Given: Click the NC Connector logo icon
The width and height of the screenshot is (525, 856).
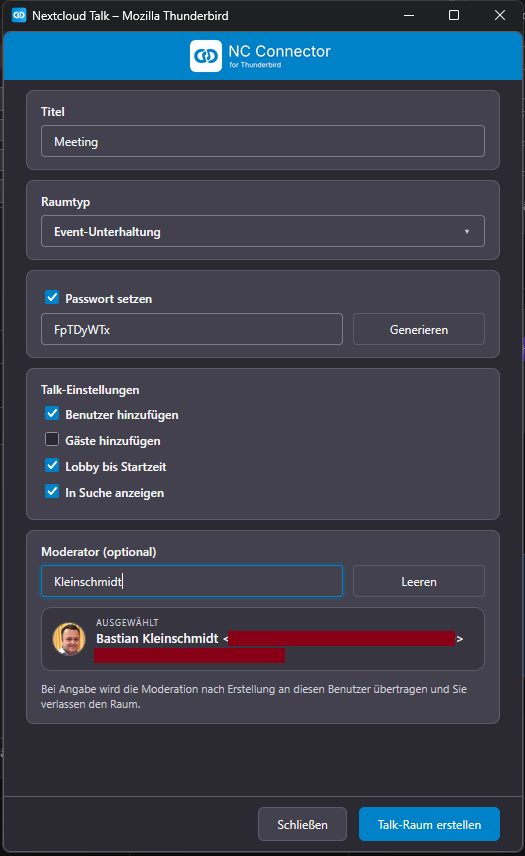Looking at the screenshot, I should pos(206,56).
